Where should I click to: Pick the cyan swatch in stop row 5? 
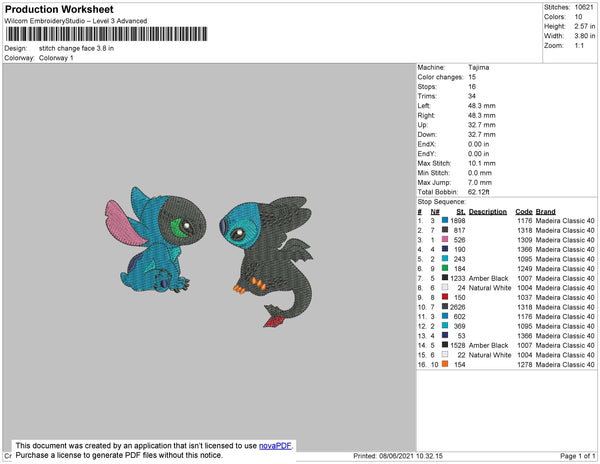click(445, 258)
